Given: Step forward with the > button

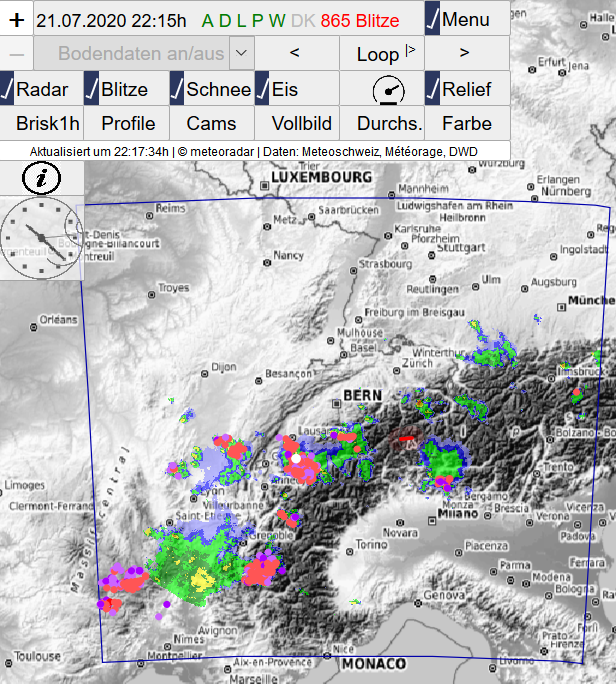Looking at the screenshot, I should [466, 53].
